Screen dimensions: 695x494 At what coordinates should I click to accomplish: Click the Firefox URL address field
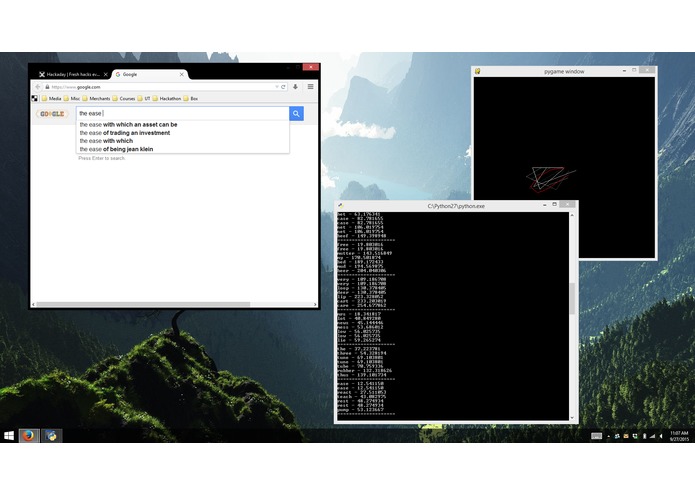pyautogui.click(x=162, y=87)
